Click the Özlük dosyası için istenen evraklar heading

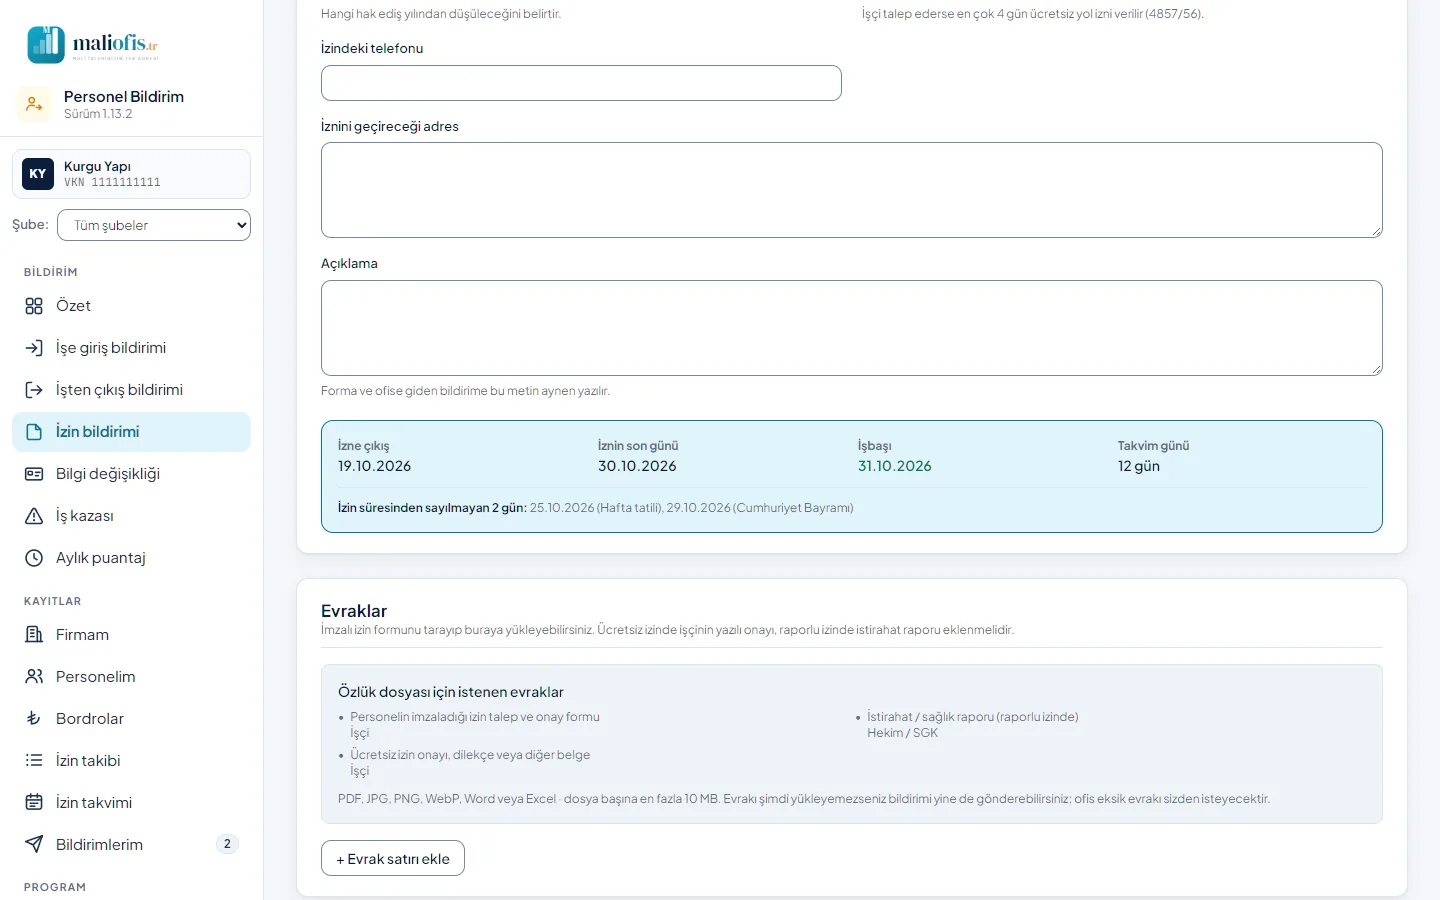451,692
